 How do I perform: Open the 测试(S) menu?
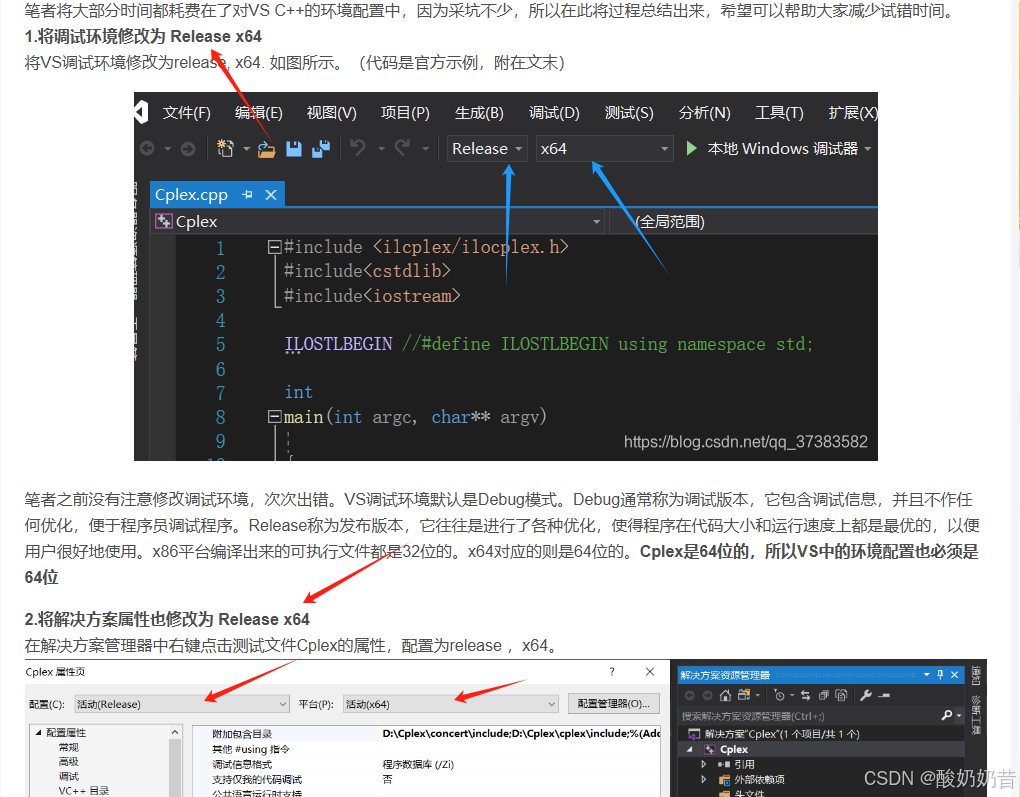point(629,113)
